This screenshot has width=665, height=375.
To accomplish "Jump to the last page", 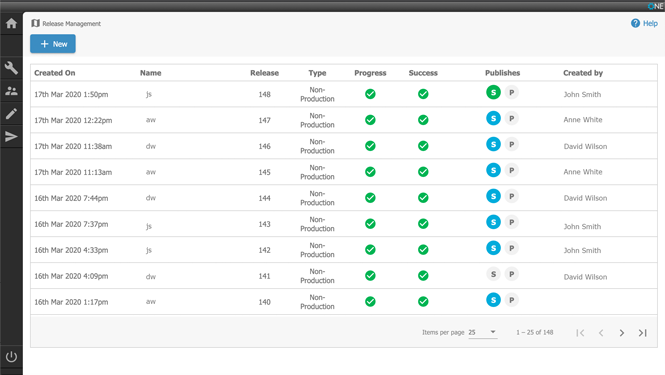I will [x=643, y=333].
